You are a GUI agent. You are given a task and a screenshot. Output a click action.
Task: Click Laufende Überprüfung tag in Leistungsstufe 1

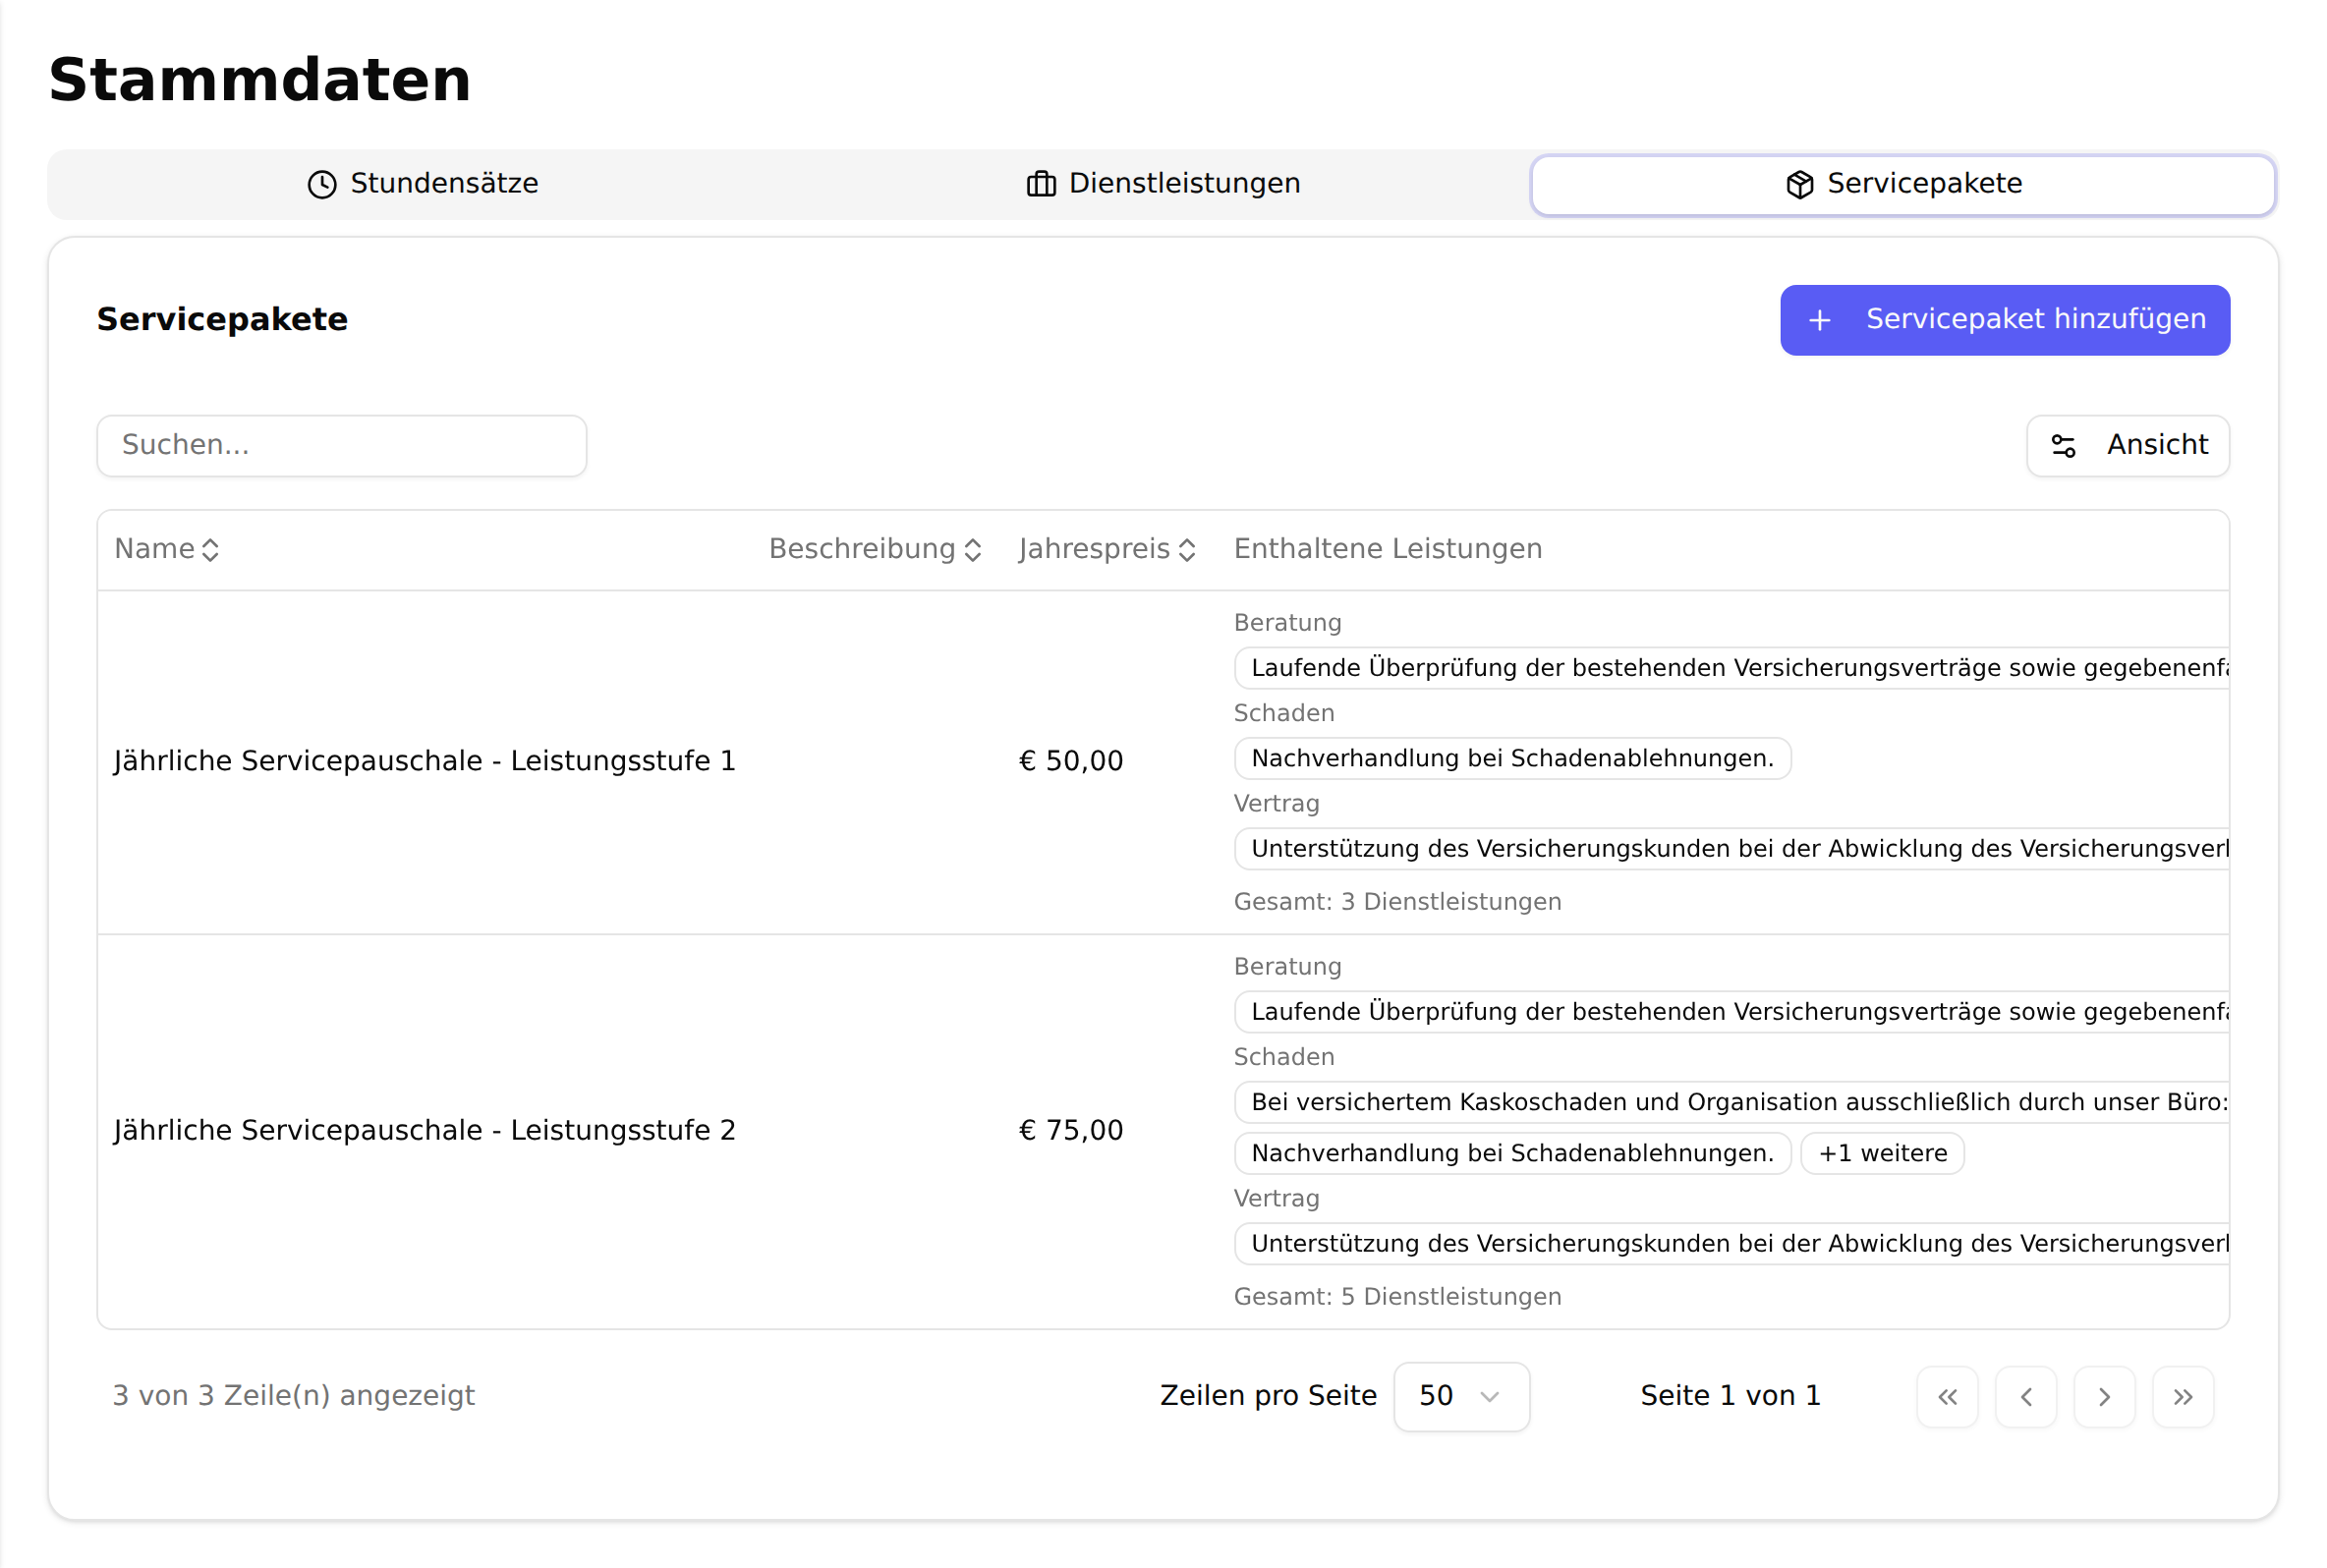tap(1731, 668)
